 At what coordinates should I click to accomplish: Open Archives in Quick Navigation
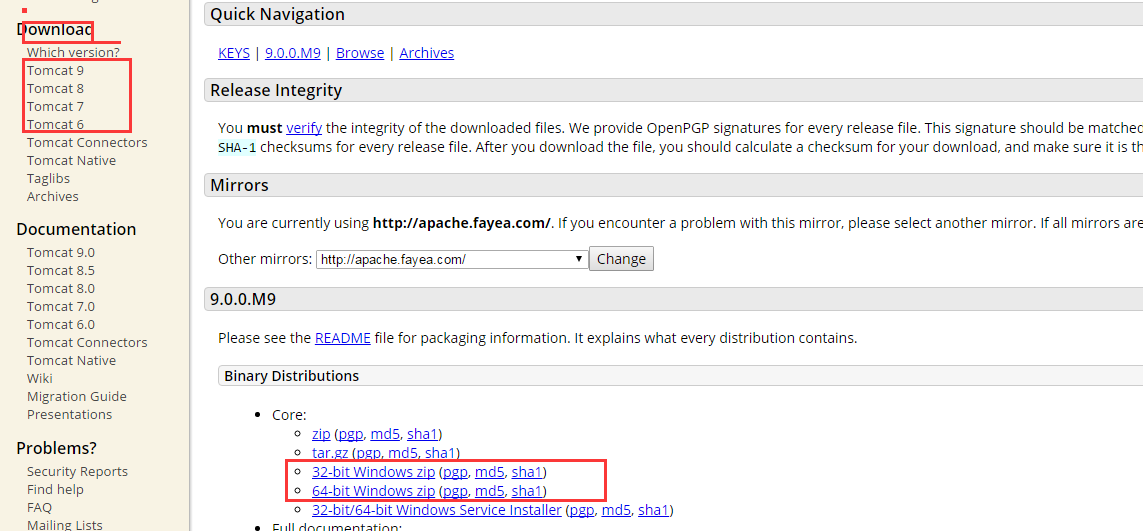click(x=426, y=53)
